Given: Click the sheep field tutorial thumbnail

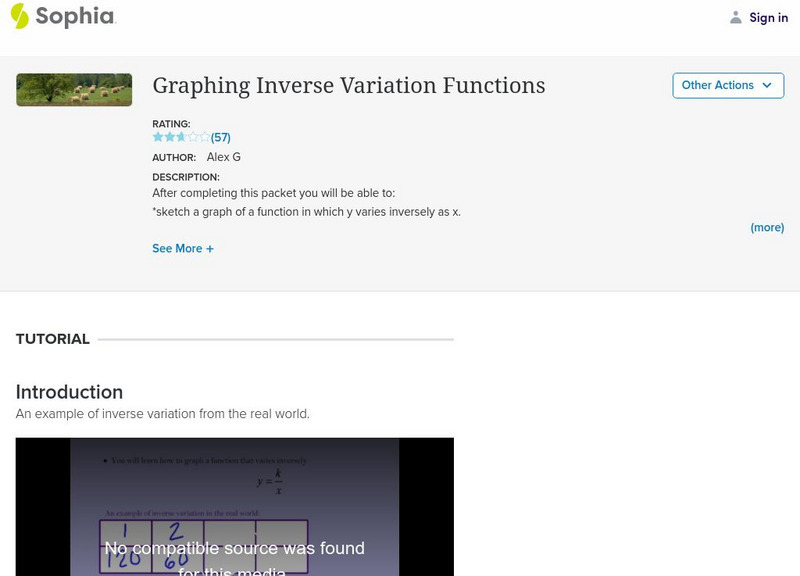Looking at the screenshot, I should 74,90.
